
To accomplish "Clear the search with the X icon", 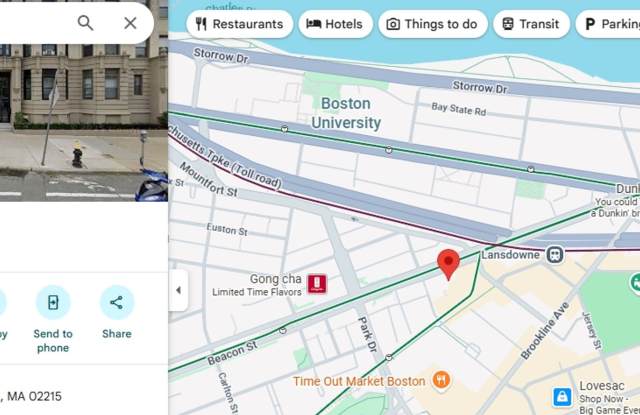I will point(130,23).
